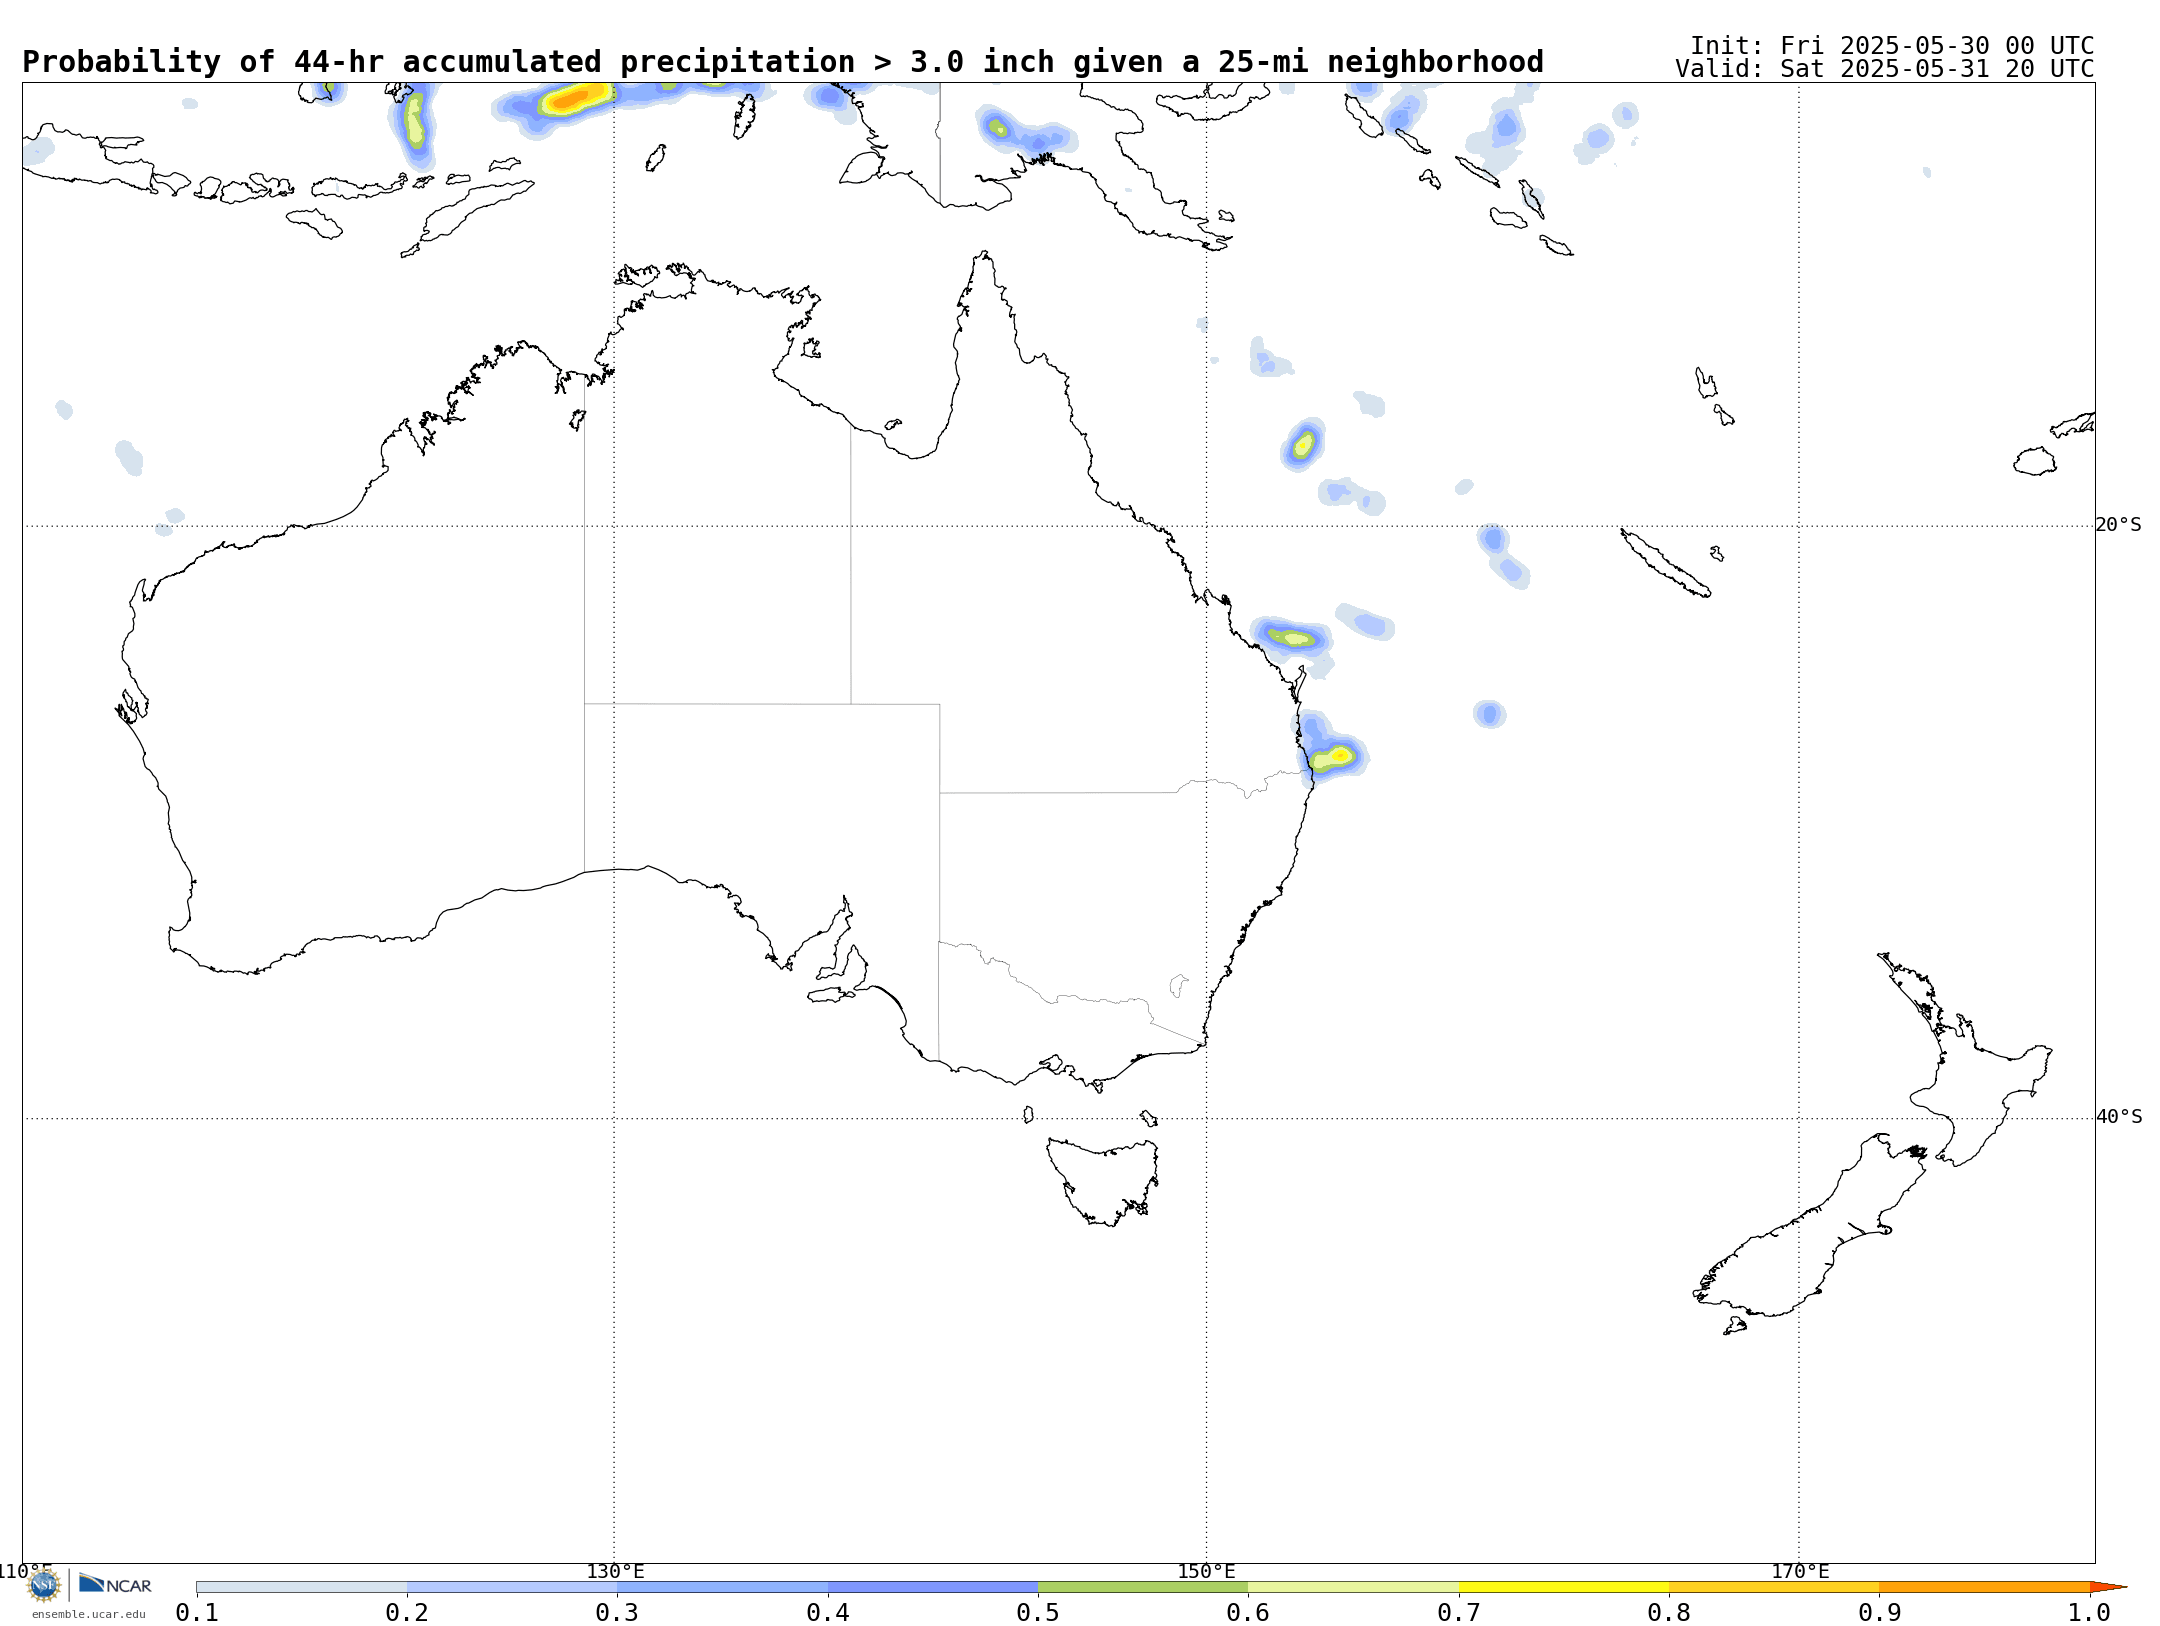Click the grey 0.1–0.2 colorbar segment

coord(302,1587)
